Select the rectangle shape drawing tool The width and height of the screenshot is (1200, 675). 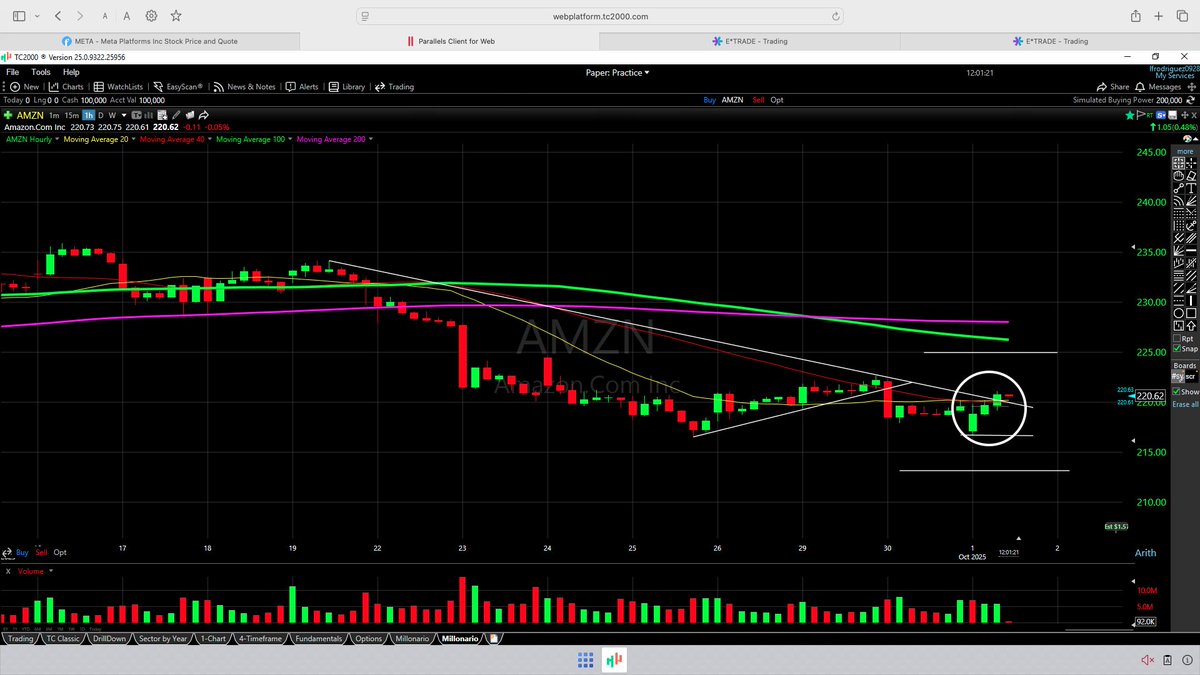point(1191,312)
